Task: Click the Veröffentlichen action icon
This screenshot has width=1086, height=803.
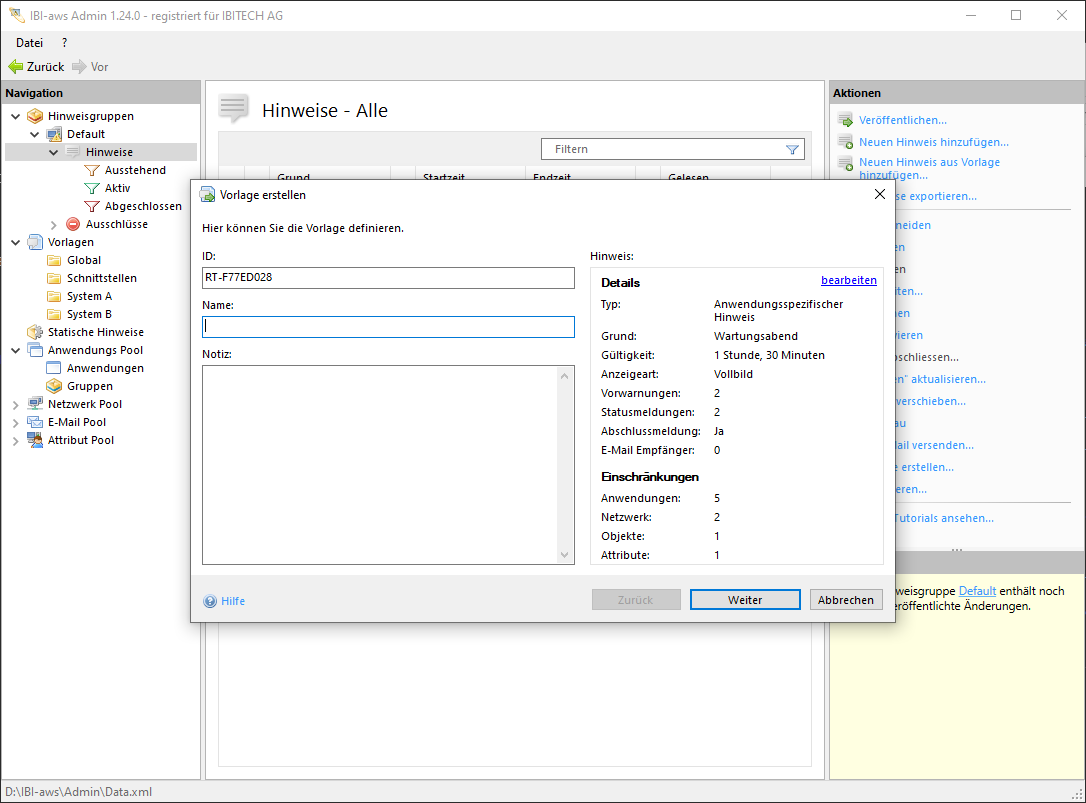Action: click(x=845, y=120)
